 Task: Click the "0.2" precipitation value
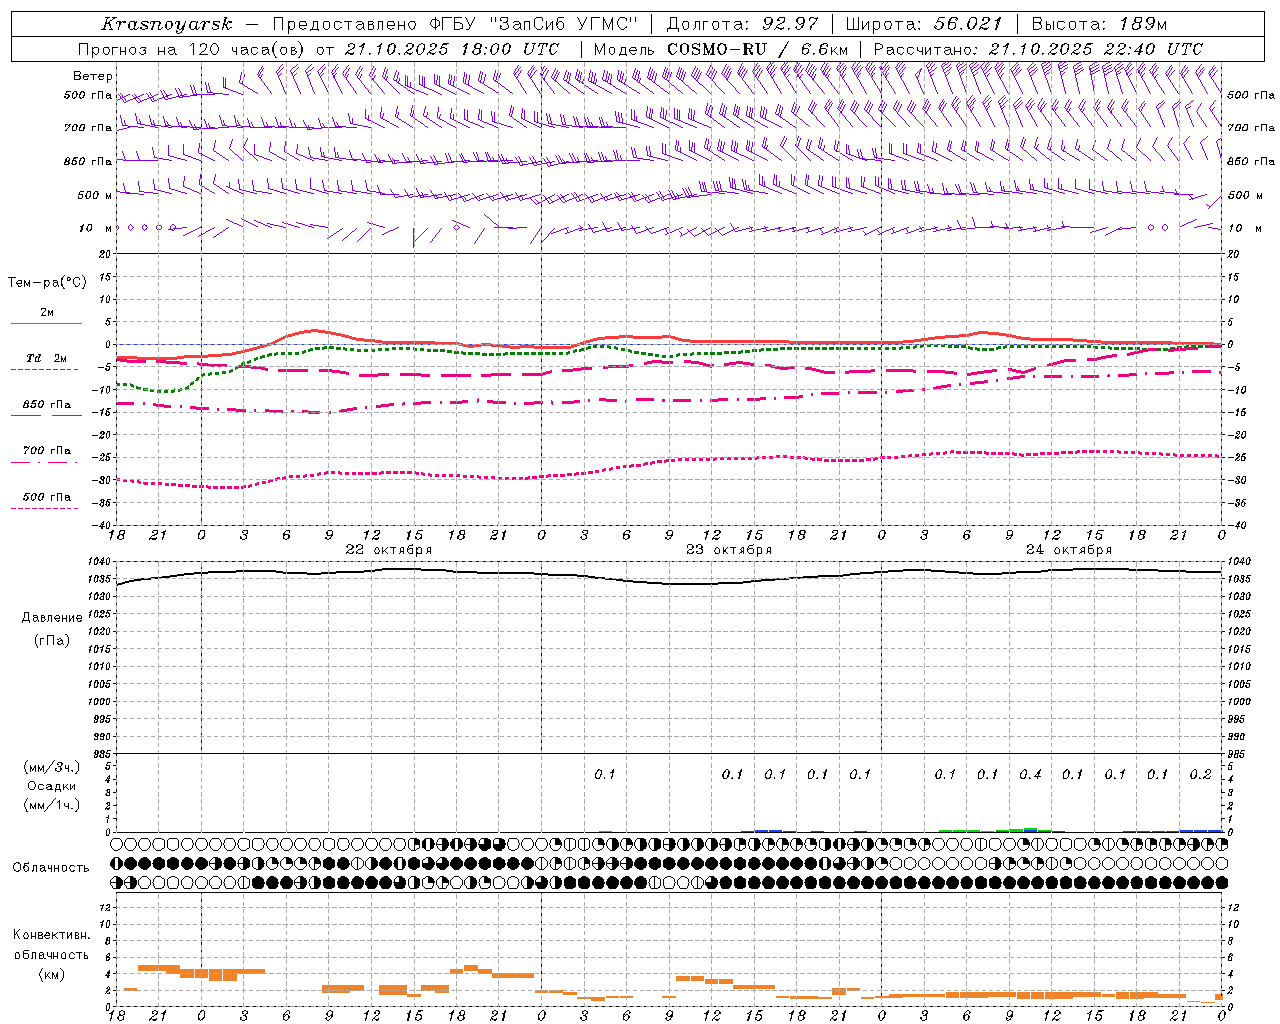pyautogui.click(x=1200, y=774)
